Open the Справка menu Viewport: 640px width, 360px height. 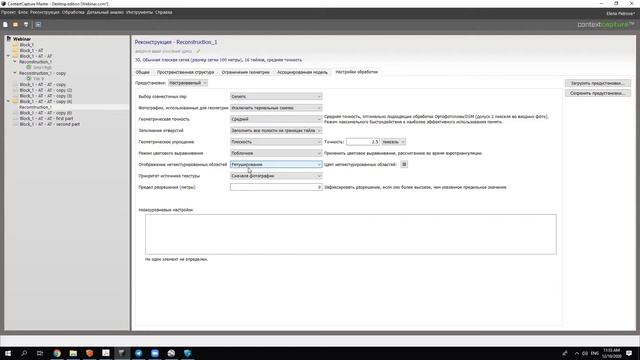tap(164, 12)
